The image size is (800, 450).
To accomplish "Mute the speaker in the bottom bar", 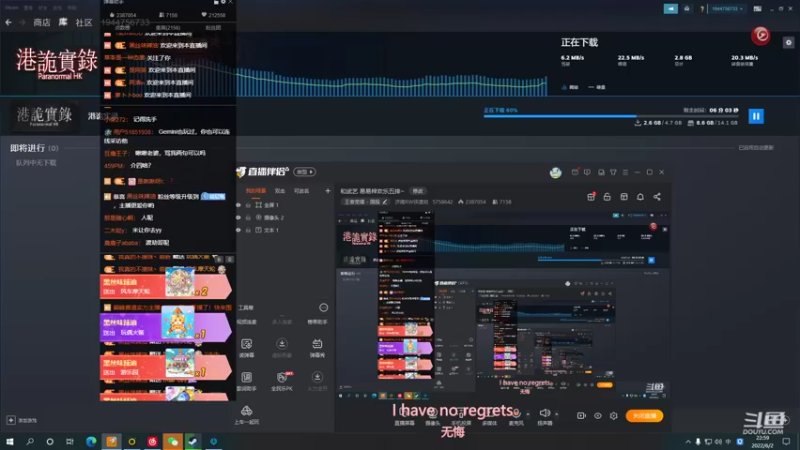I will 545,413.
